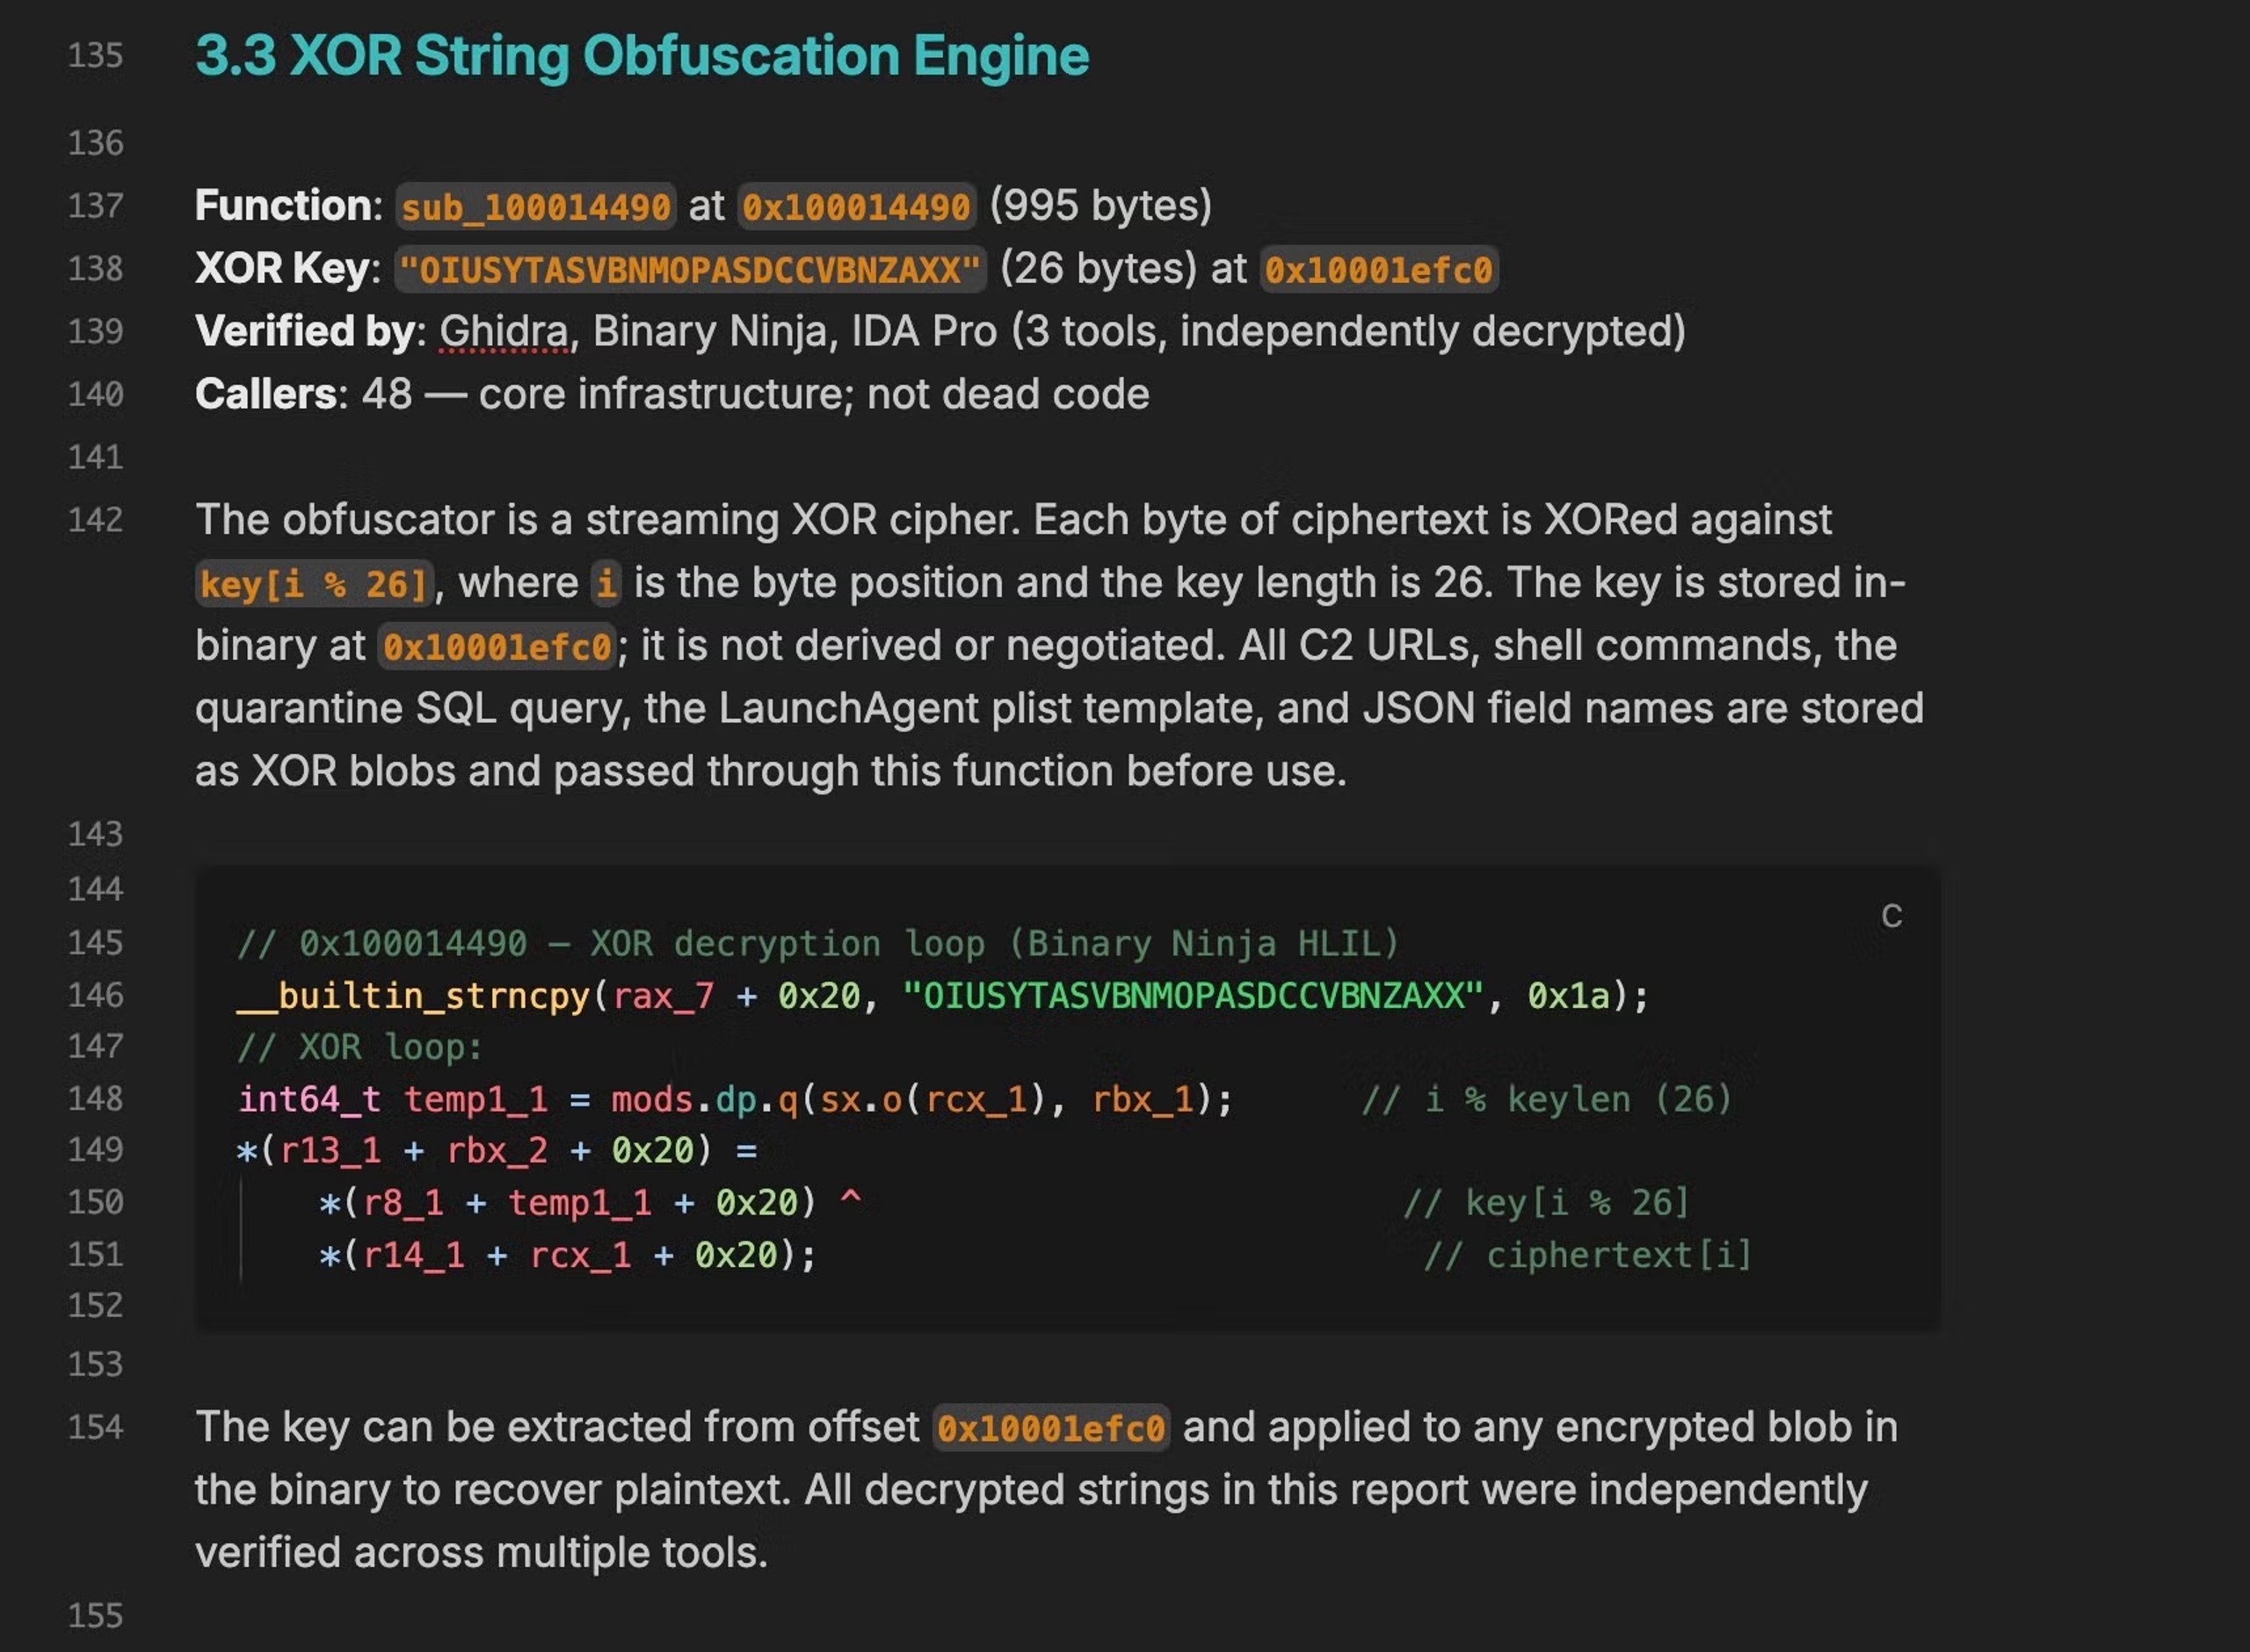
Task: Click the inline code "i" in the paragraph
Action: pos(606,584)
